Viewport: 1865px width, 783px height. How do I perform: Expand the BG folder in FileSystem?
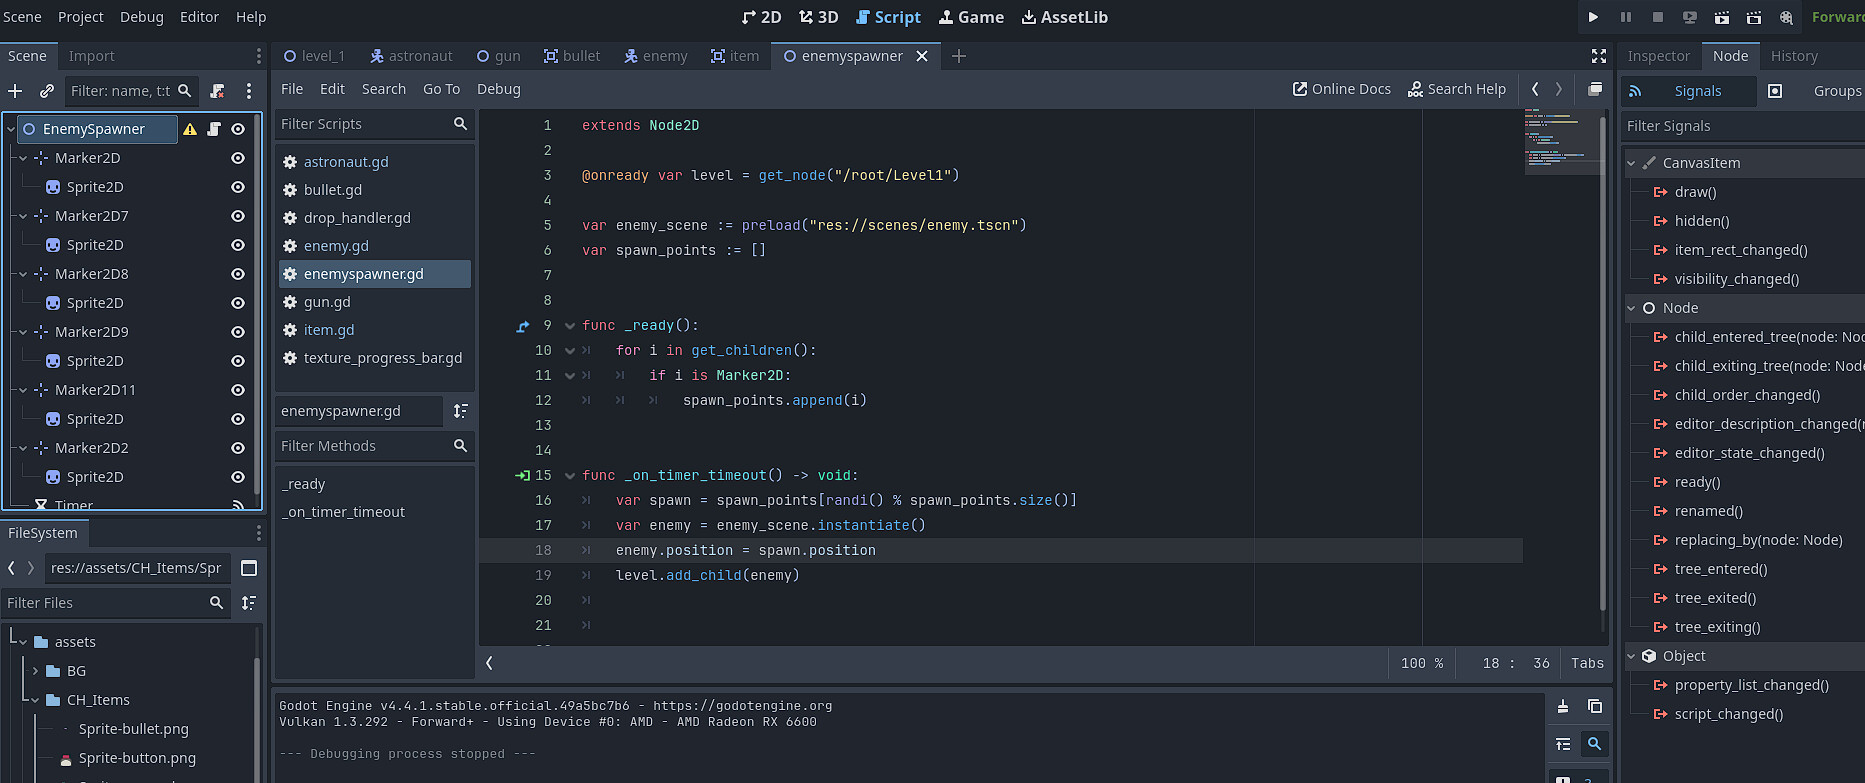pos(36,671)
